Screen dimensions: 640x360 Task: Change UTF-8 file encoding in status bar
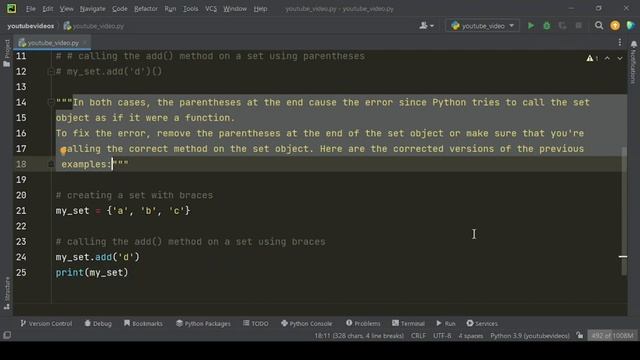442,336
